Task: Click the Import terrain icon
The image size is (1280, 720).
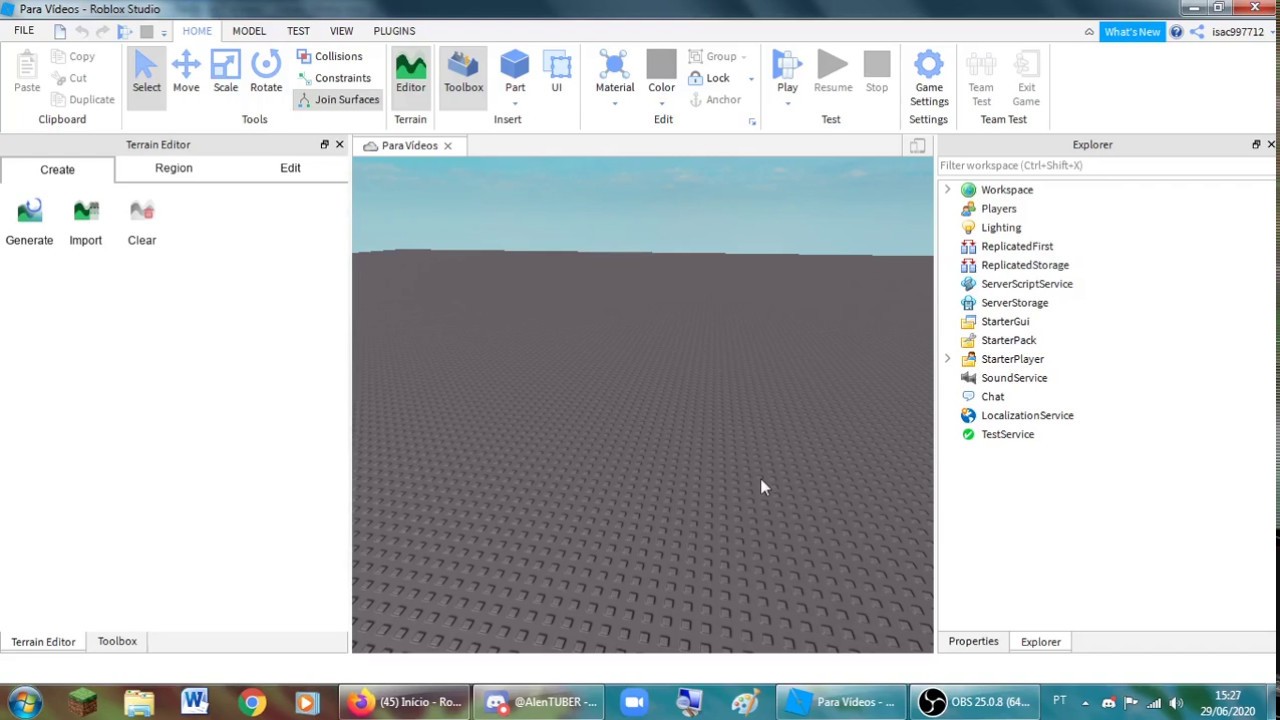Action: pos(86,222)
